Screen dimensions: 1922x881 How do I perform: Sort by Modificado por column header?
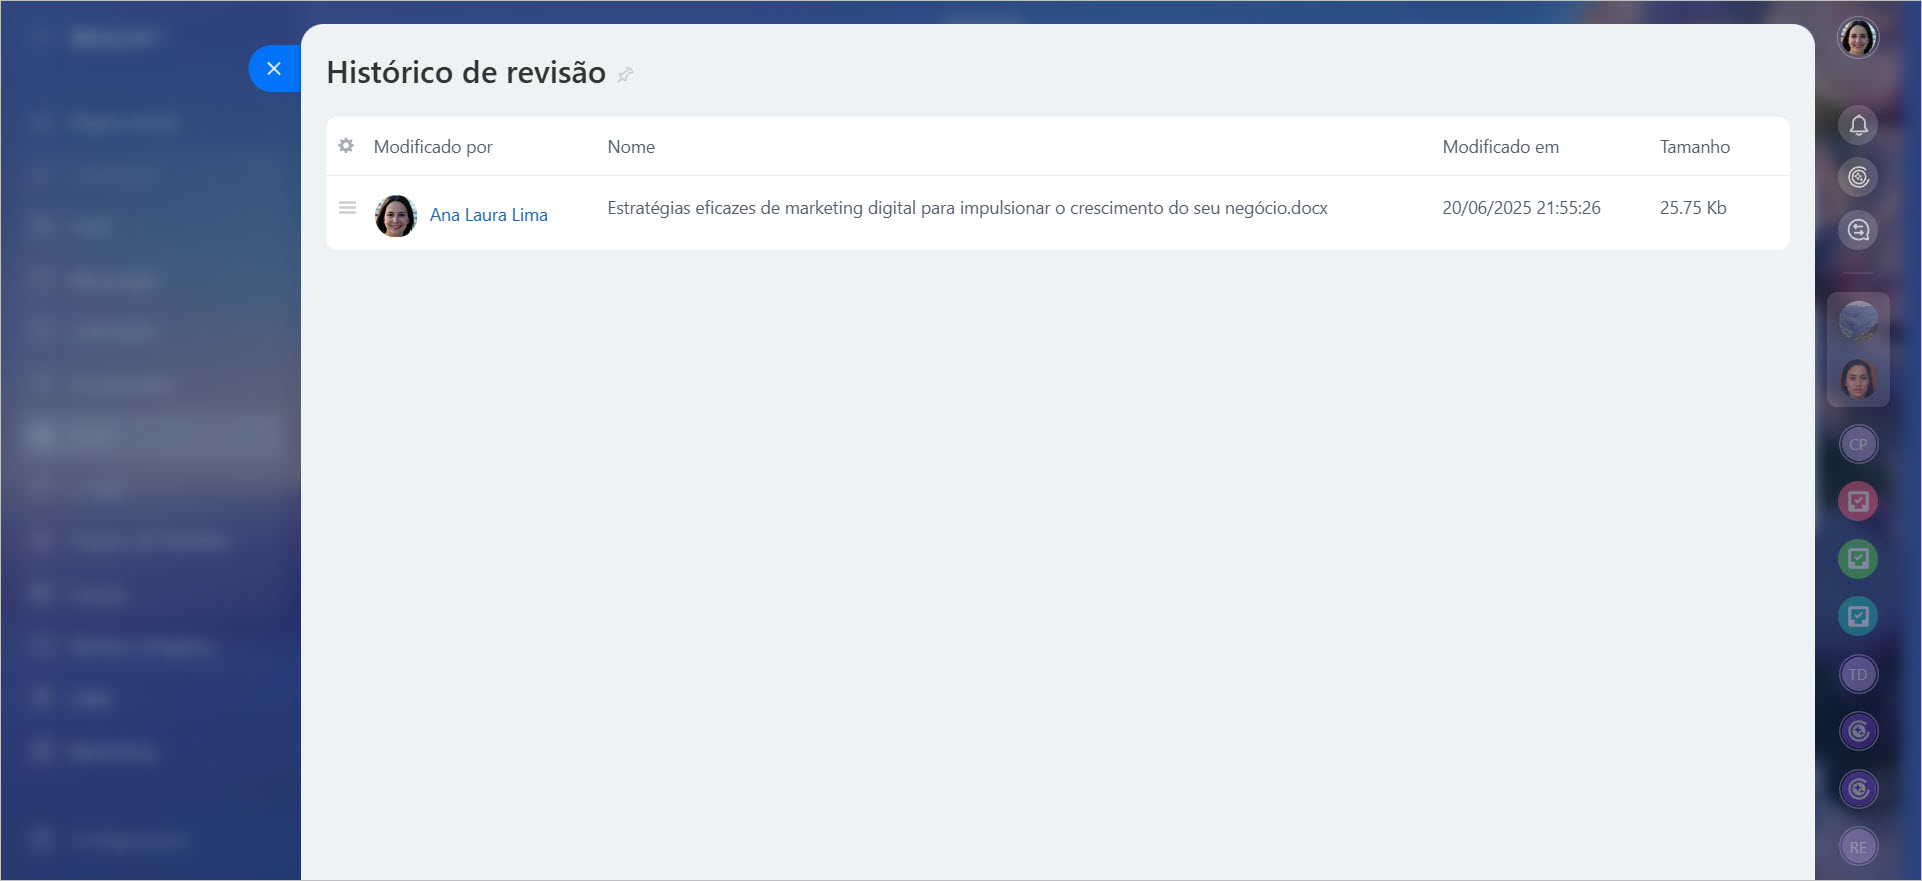(433, 147)
